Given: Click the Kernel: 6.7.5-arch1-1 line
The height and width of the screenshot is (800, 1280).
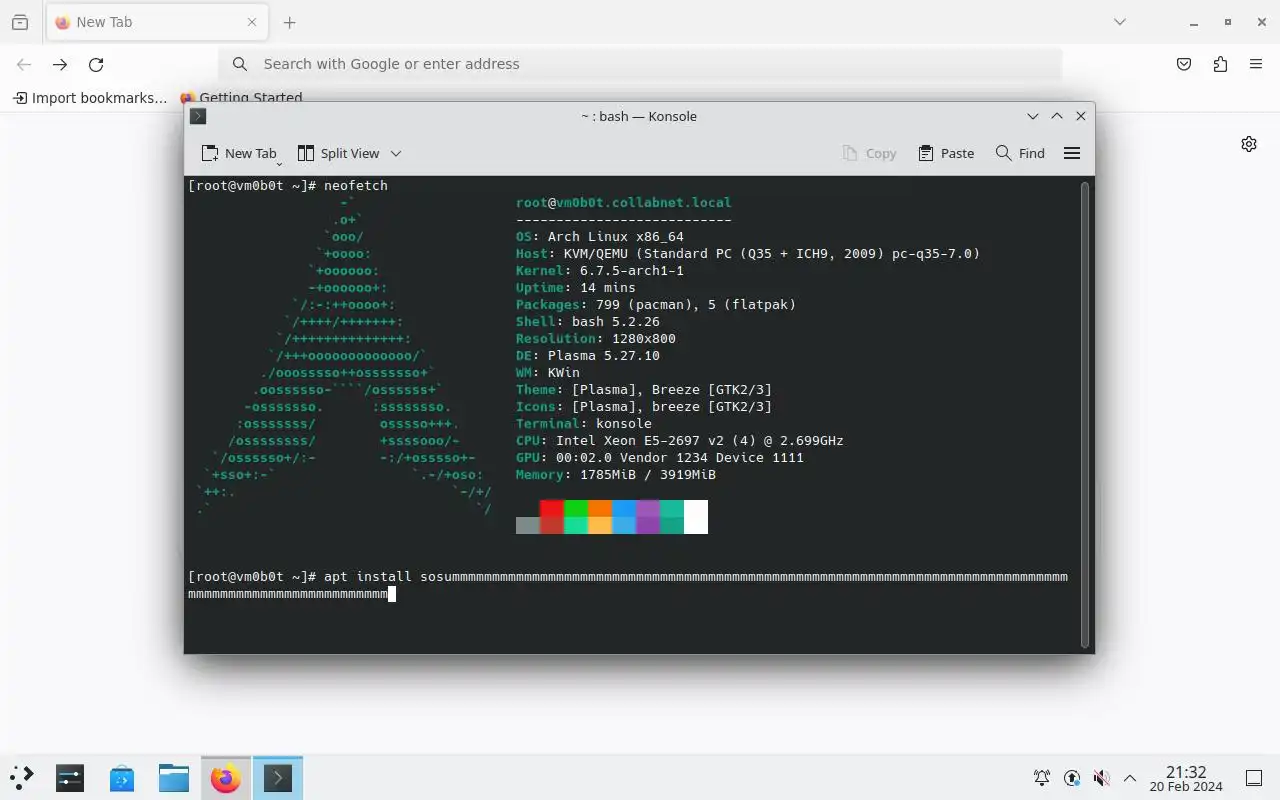Looking at the screenshot, I should 600,271.
